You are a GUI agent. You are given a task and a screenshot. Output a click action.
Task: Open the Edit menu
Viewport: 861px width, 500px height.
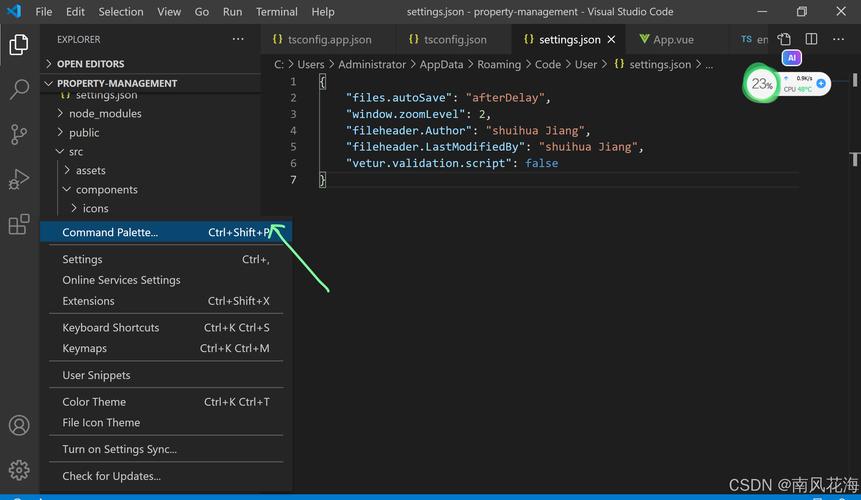[75, 12]
